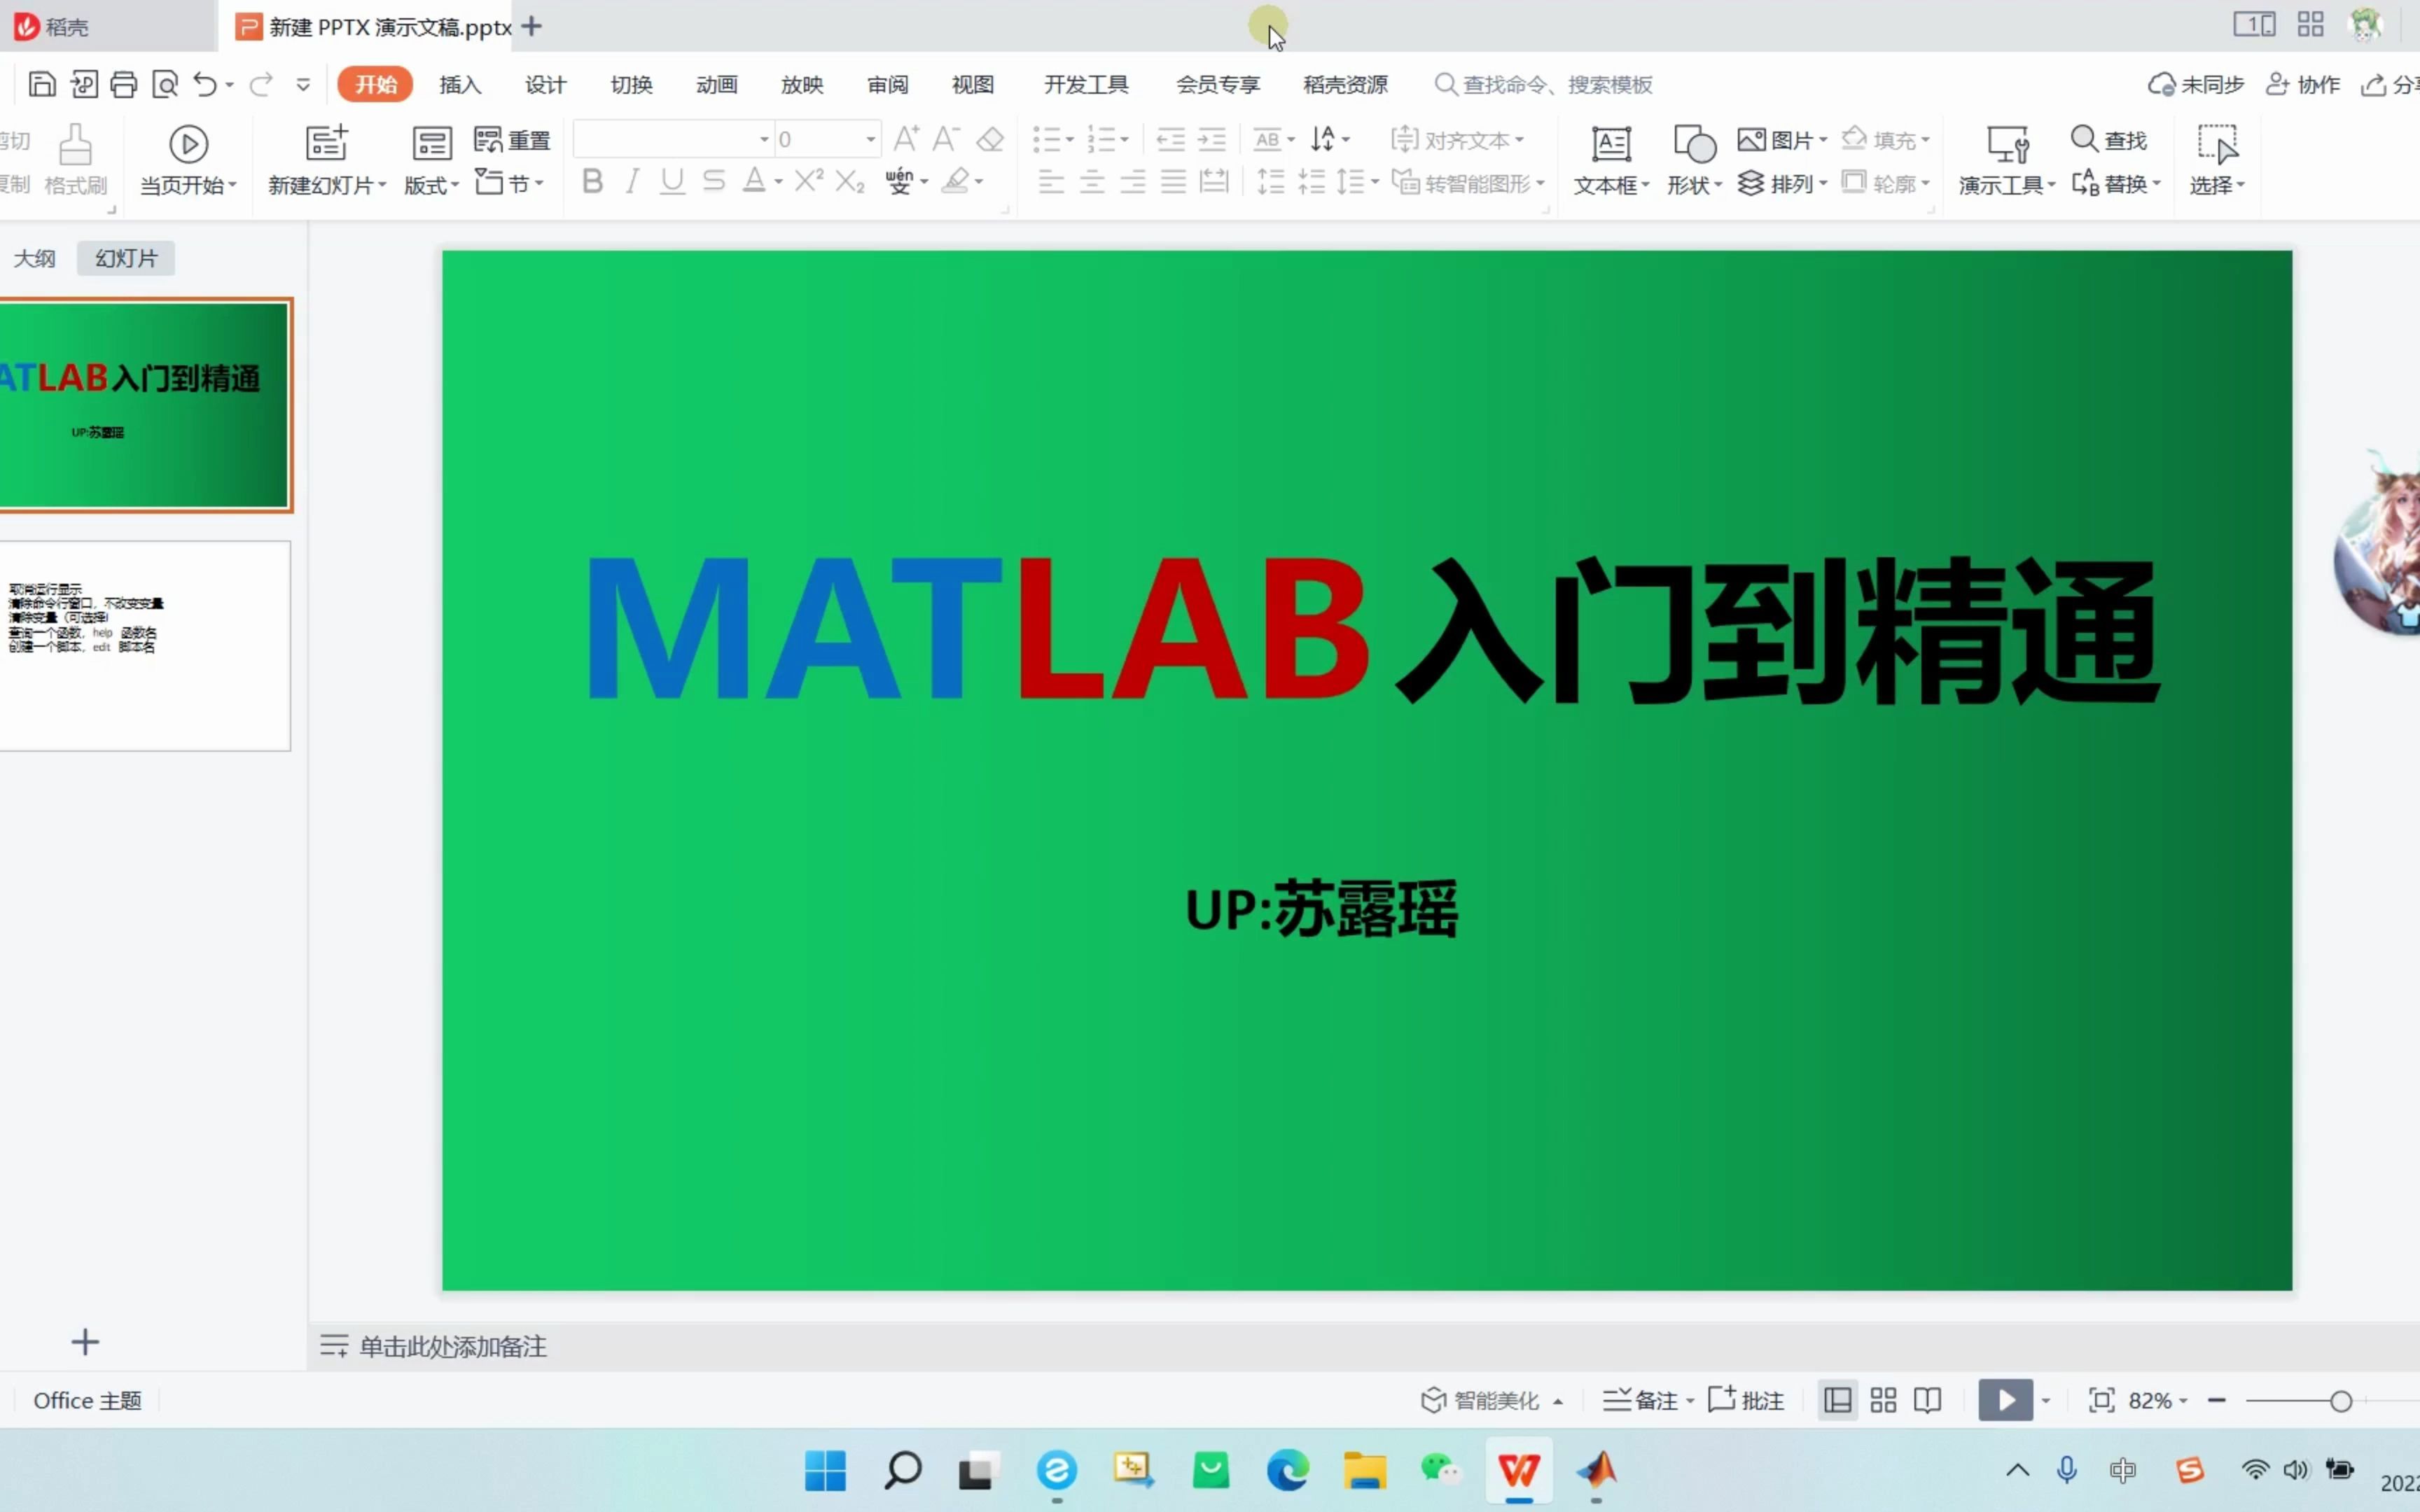Image resolution: width=2420 pixels, height=1512 pixels.
Task: Toggle Bold formatting
Action: pos(592,181)
